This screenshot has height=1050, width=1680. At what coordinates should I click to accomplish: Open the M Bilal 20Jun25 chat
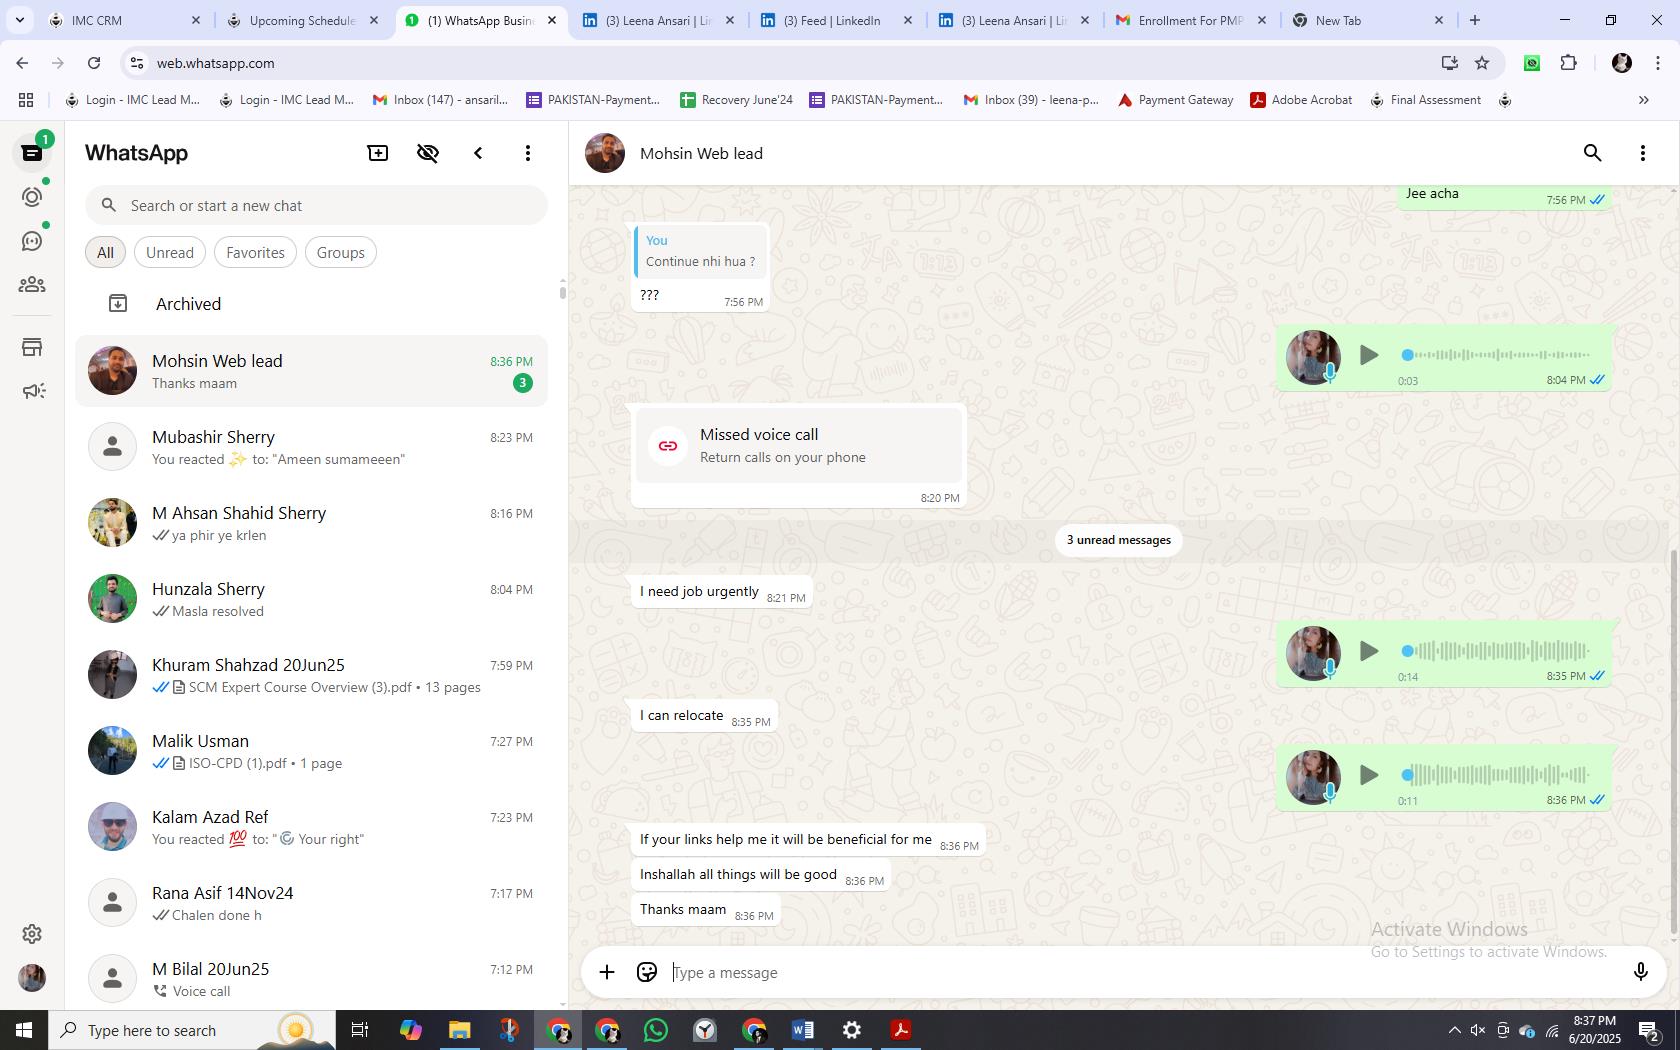[311, 979]
